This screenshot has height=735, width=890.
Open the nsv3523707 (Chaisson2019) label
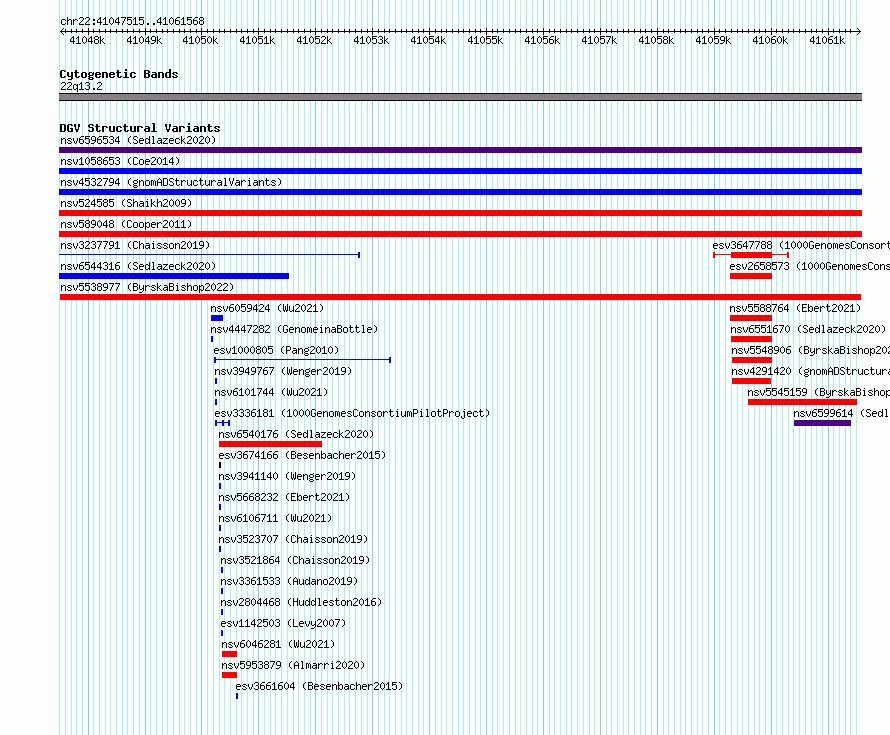click(x=293, y=539)
